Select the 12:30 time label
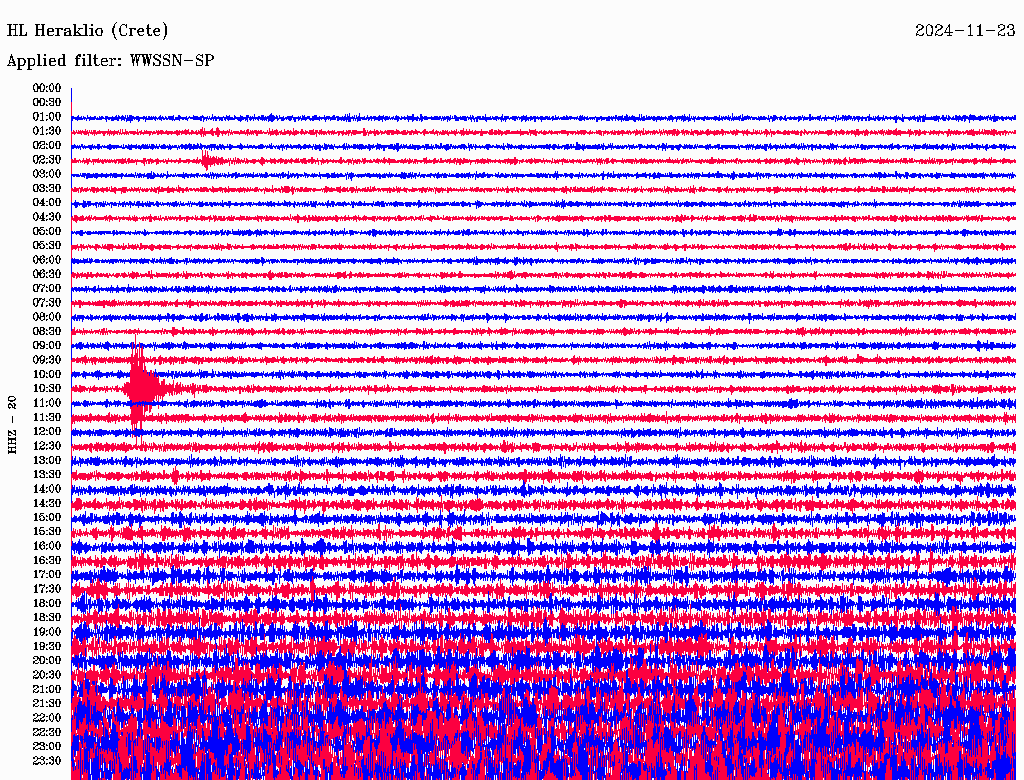This screenshot has width=1024, height=780. (46, 446)
